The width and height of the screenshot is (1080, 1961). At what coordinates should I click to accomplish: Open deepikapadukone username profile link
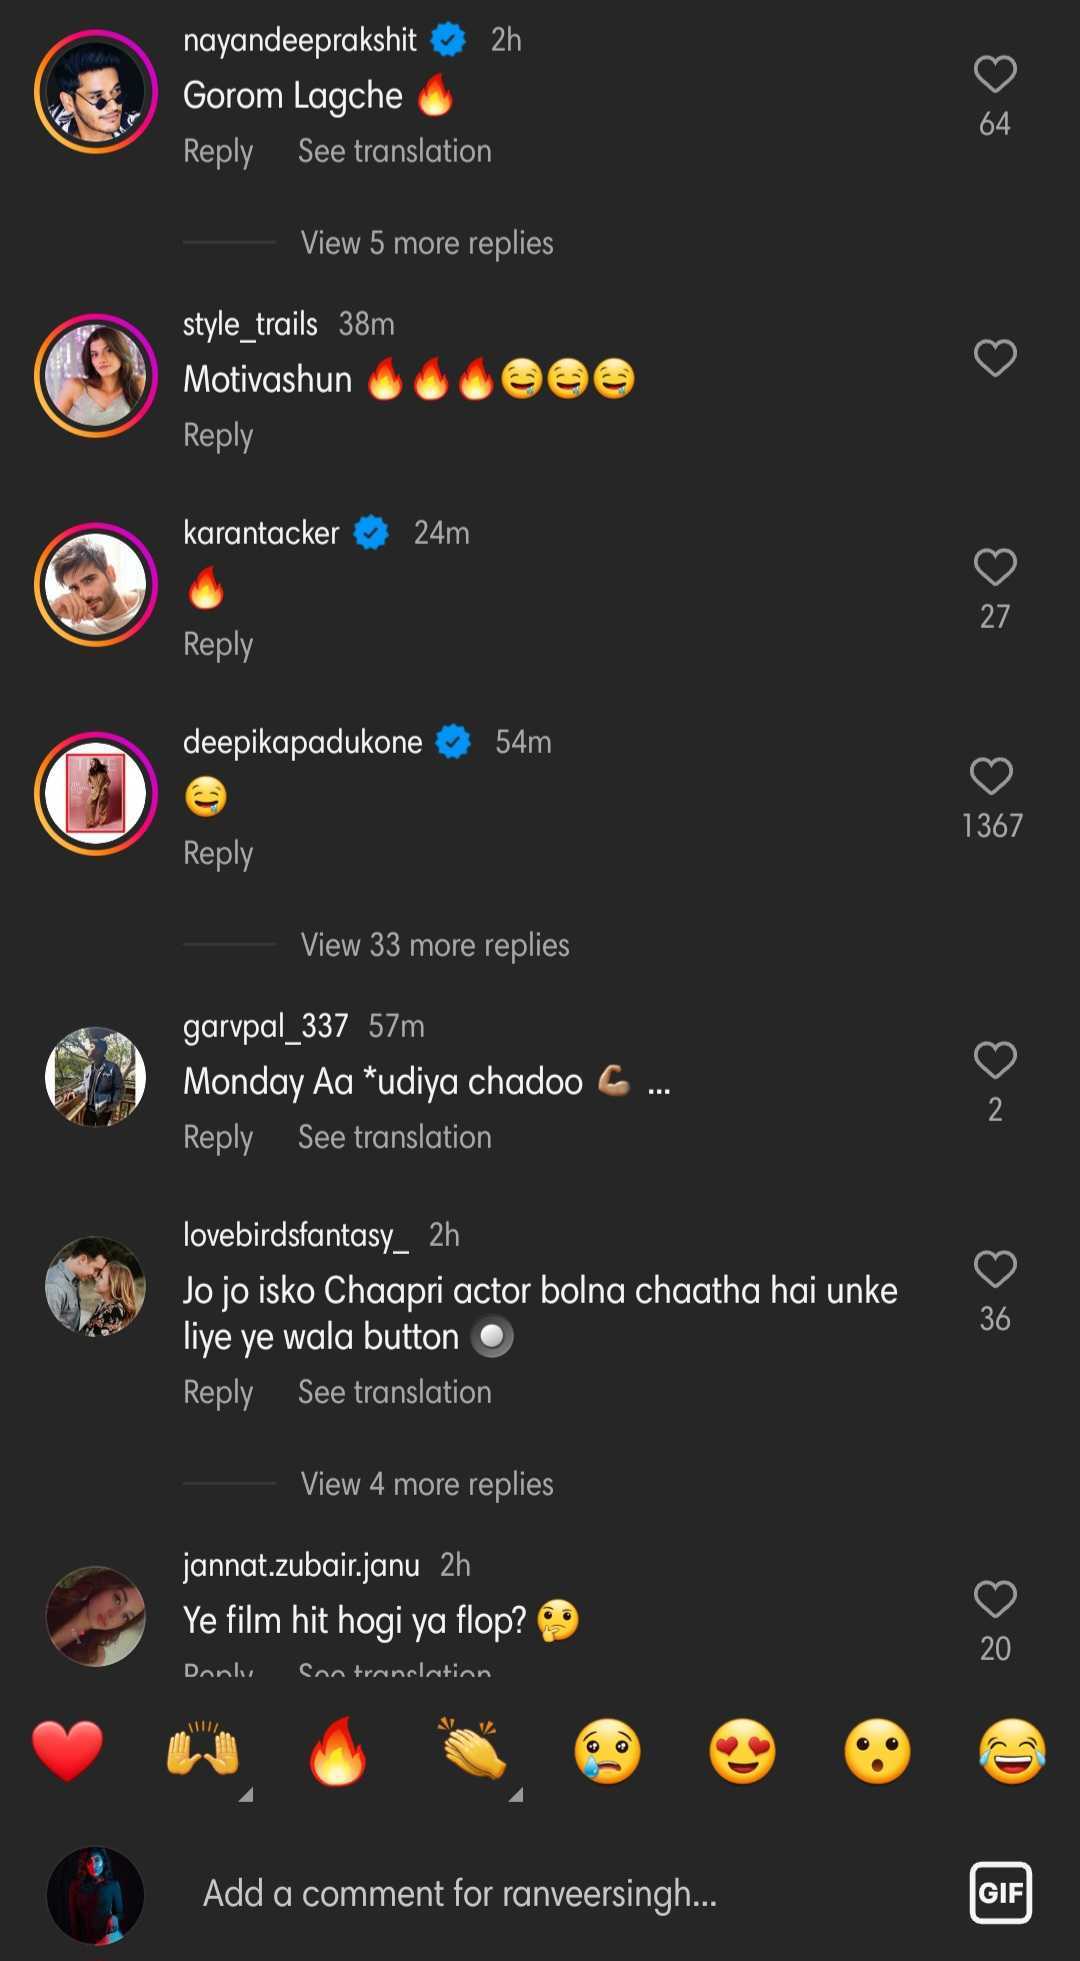point(302,742)
